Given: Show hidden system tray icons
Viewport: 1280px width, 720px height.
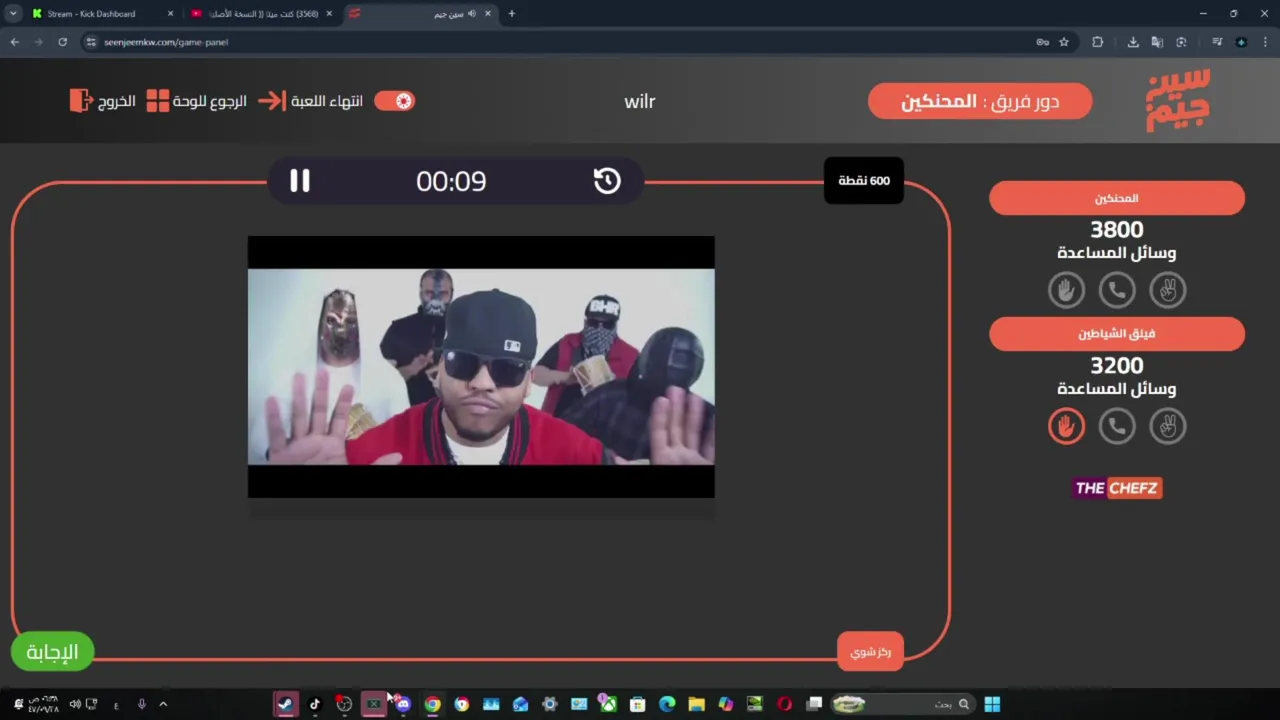Looking at the screenshot, I should coord(163,704).
